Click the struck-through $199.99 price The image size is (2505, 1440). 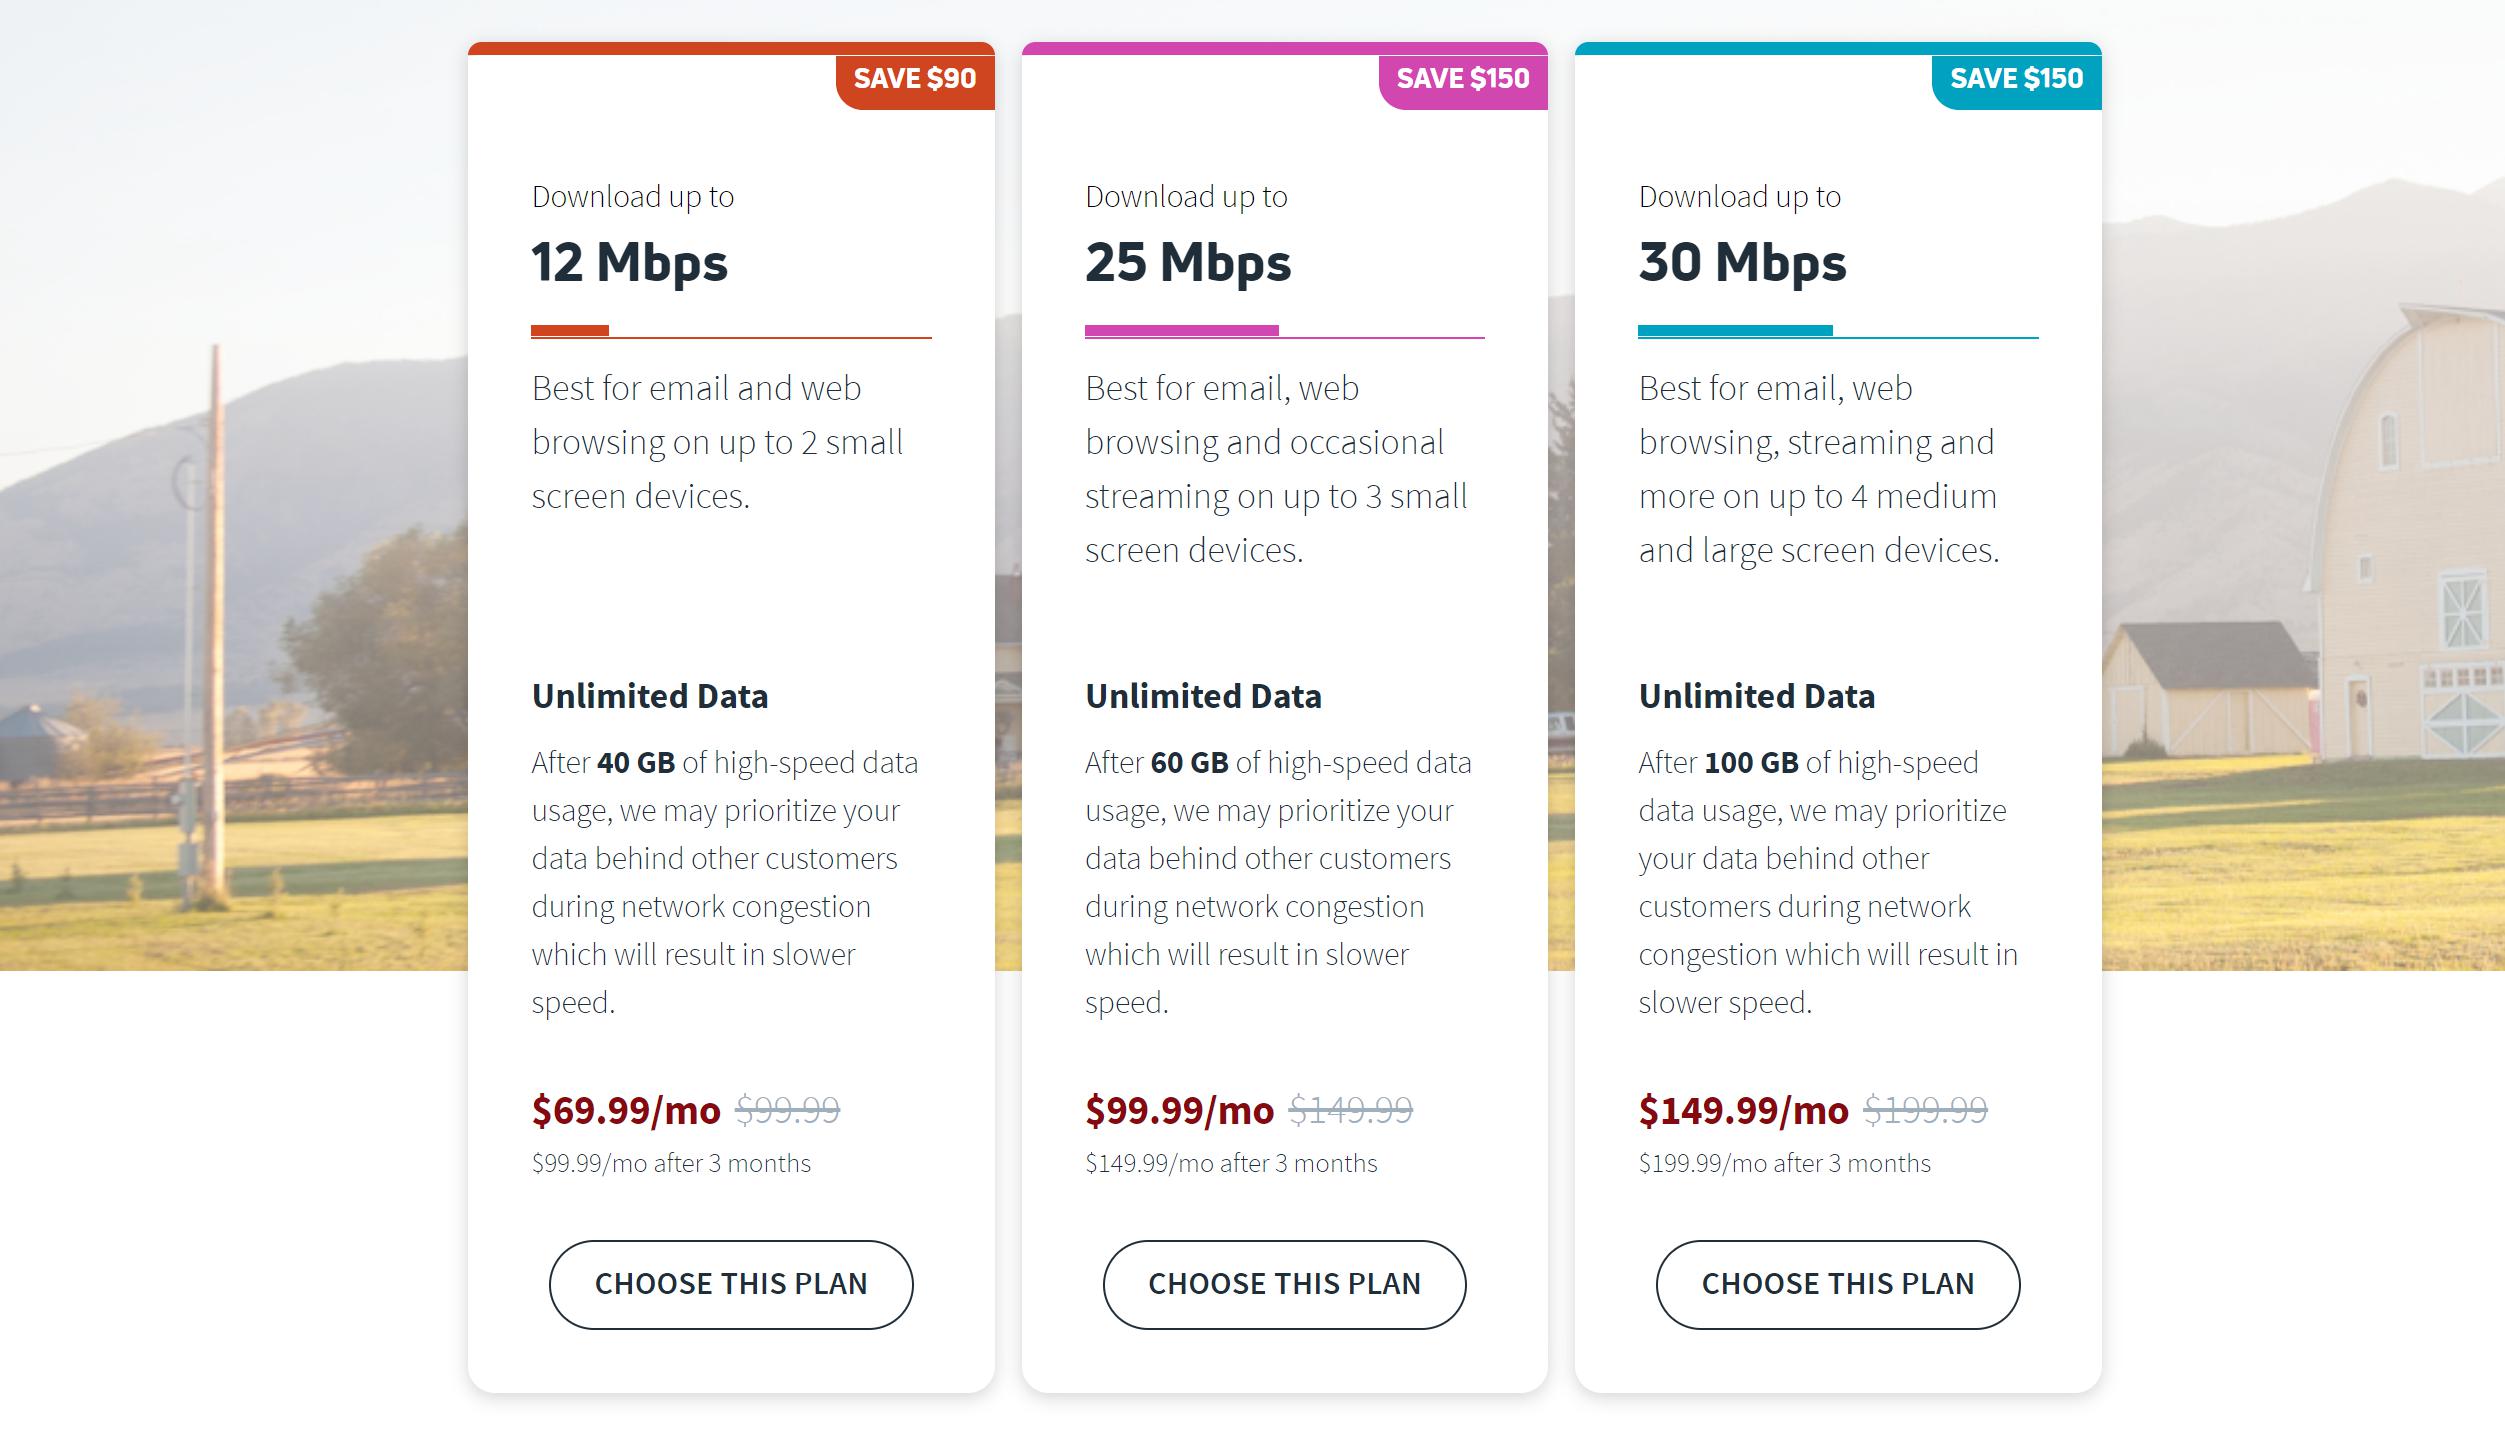point(1925,1110)
